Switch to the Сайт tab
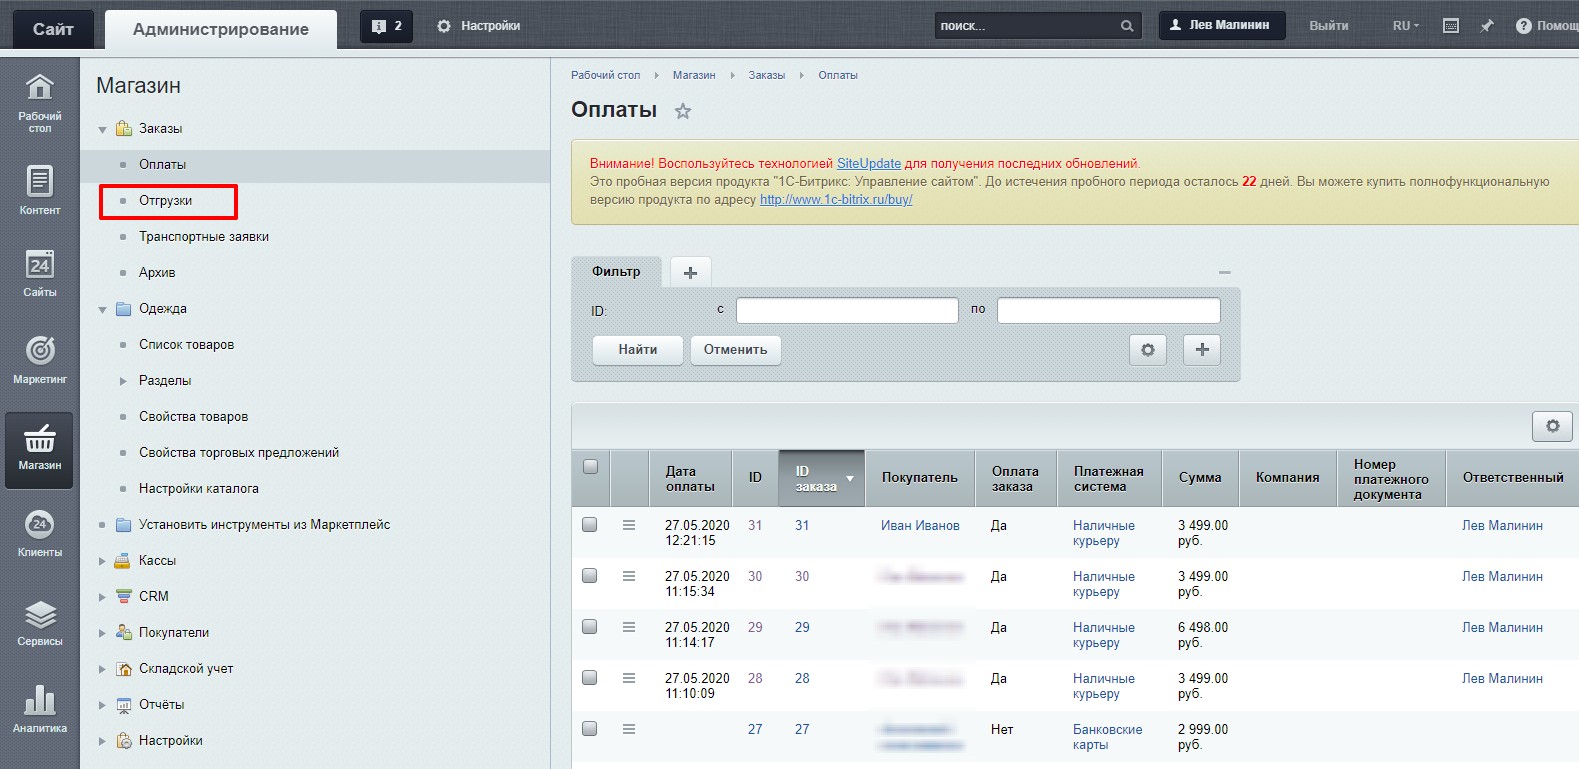 pyautogui.click(x=53, y=29)
